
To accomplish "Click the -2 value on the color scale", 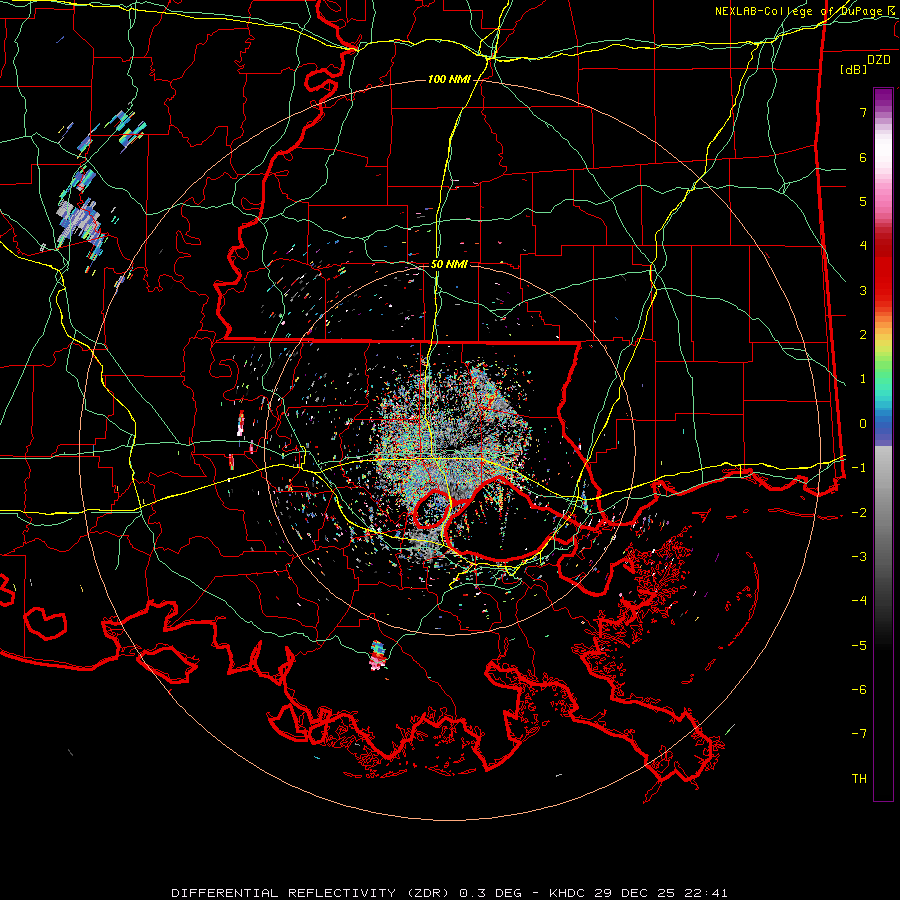I will pyautogui.click(x=859, y=513).
